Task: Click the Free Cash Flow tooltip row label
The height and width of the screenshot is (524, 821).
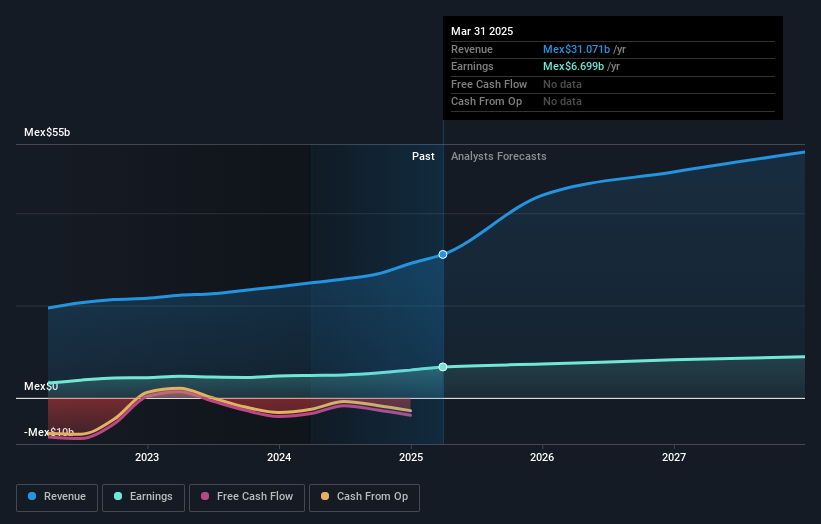Action: click(489, 84)
